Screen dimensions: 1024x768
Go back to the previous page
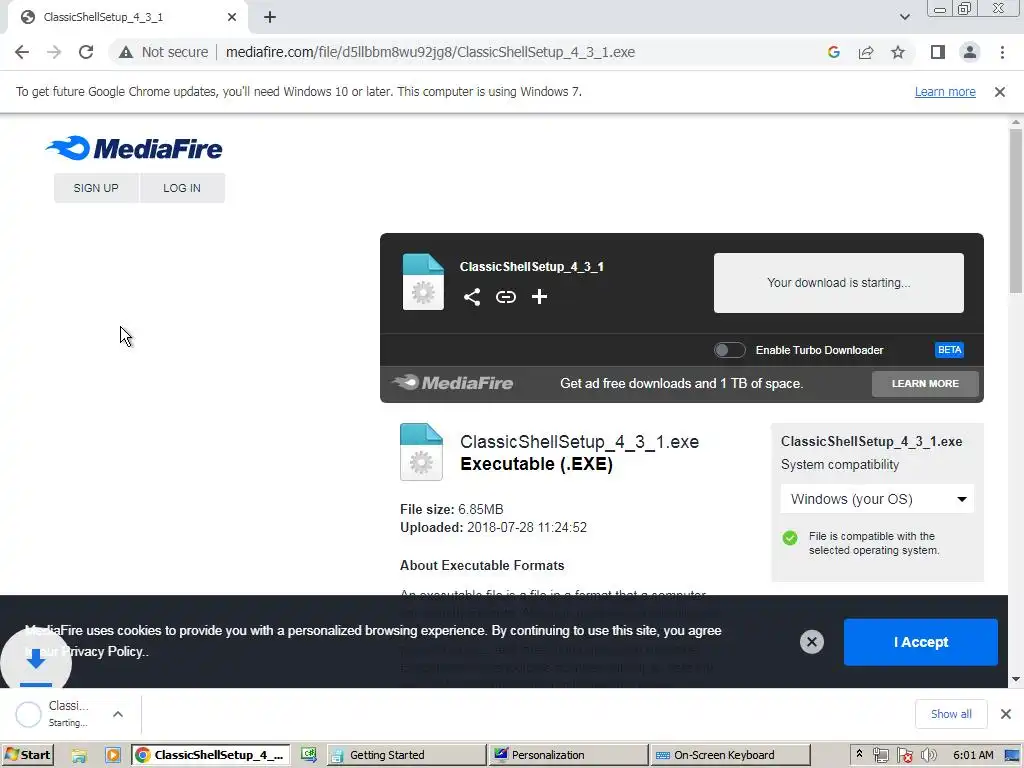point(22,52)
